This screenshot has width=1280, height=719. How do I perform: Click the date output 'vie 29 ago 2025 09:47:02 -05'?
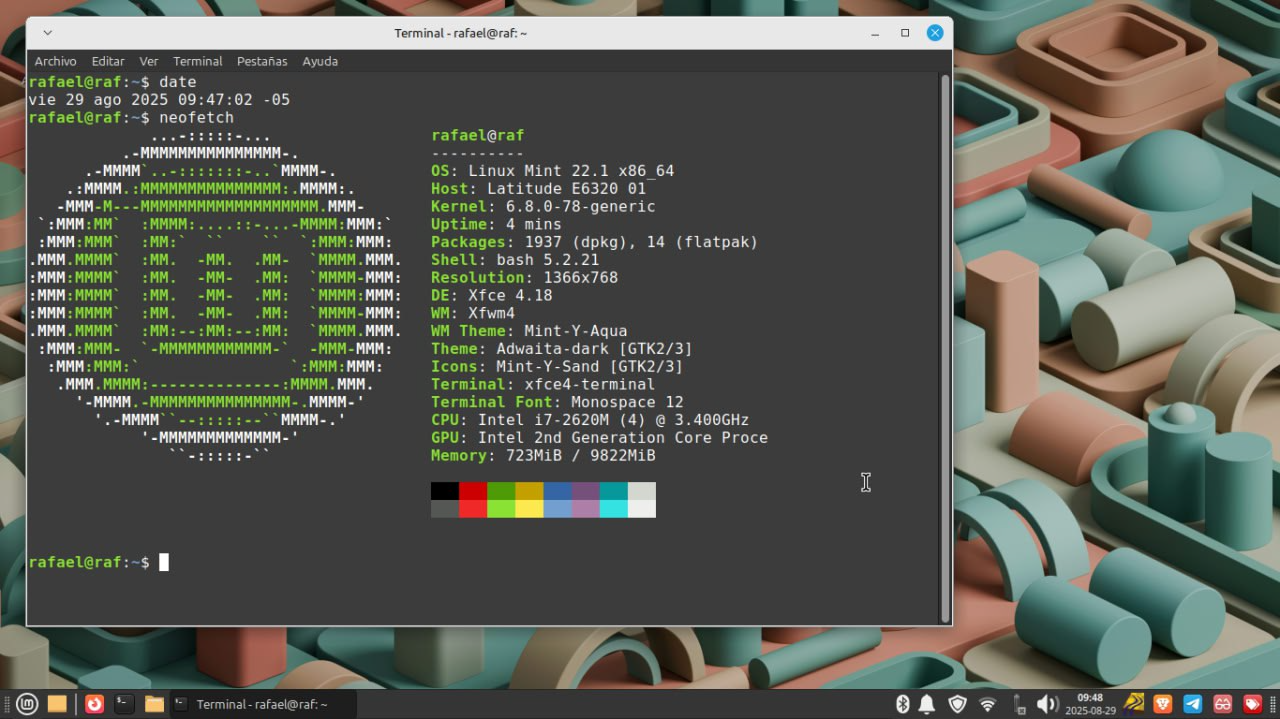pos(159,100)
